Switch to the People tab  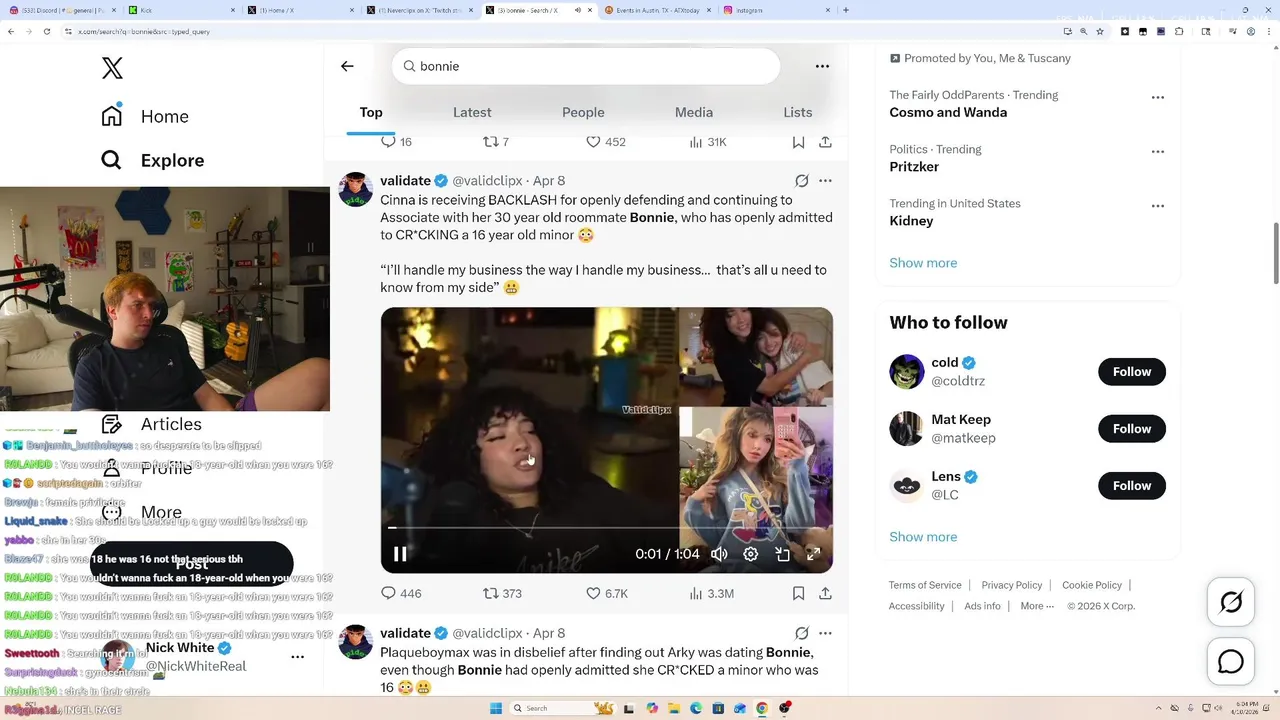click(583, 112)
